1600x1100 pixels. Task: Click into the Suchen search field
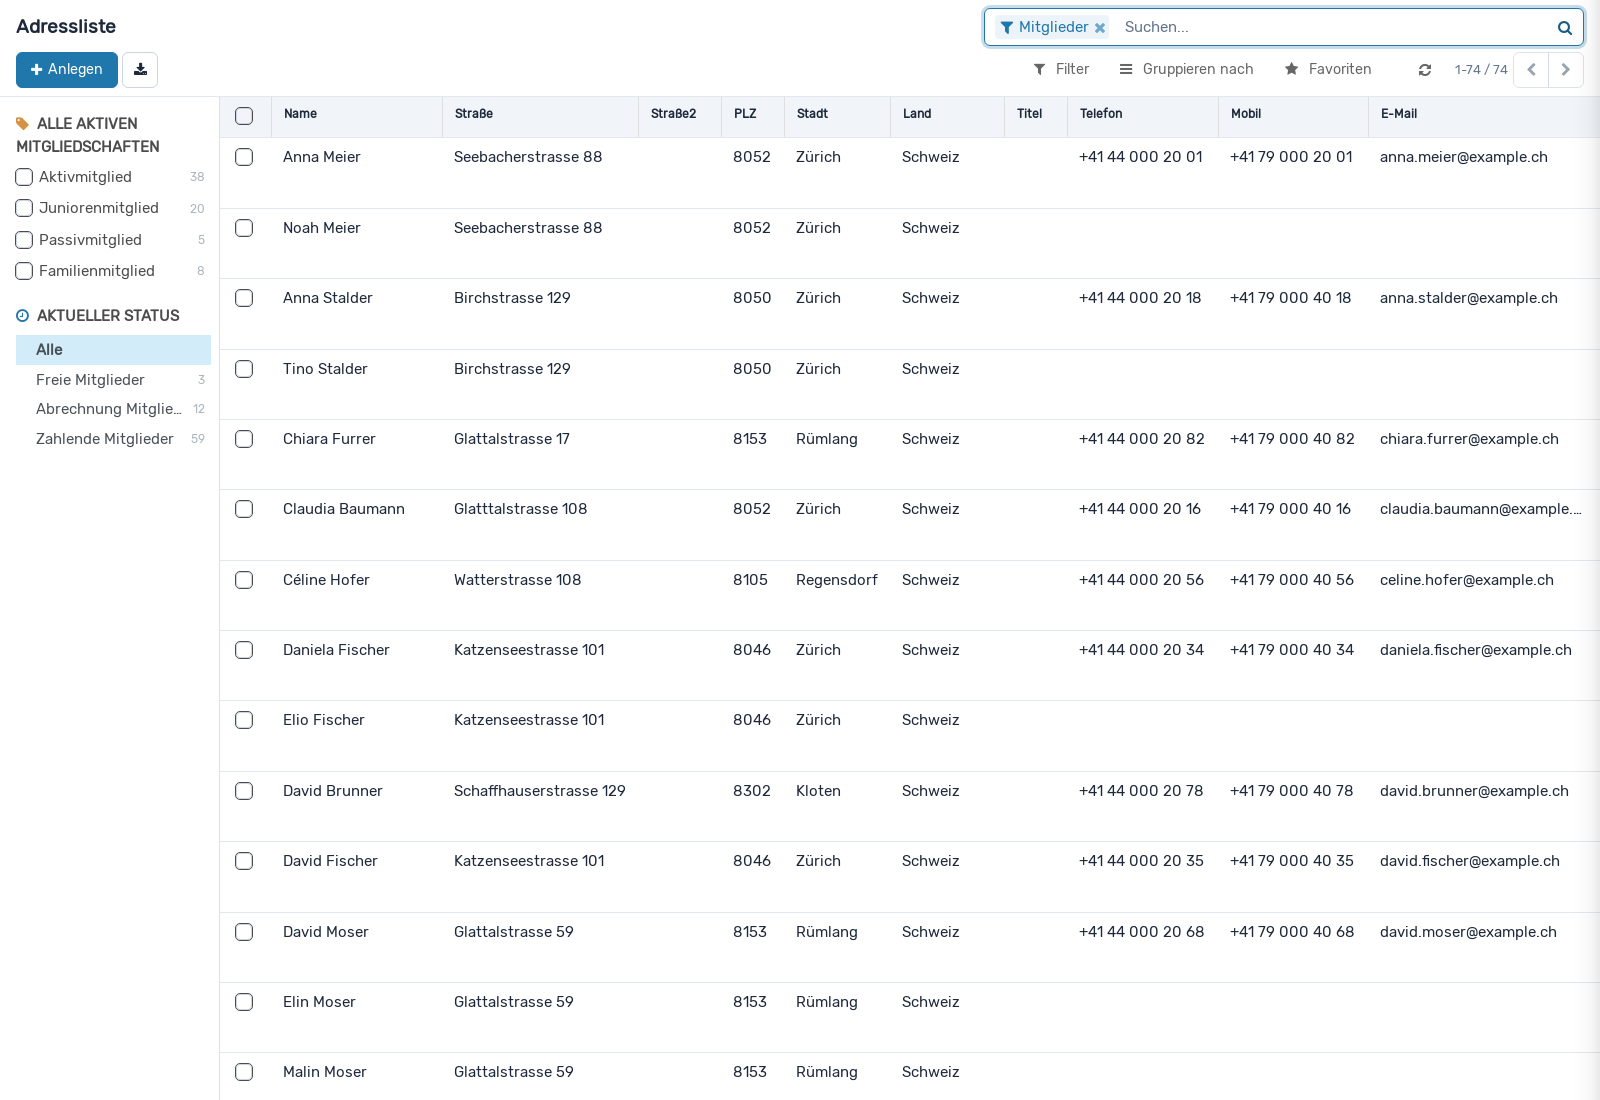click(x=1335, y=27)
